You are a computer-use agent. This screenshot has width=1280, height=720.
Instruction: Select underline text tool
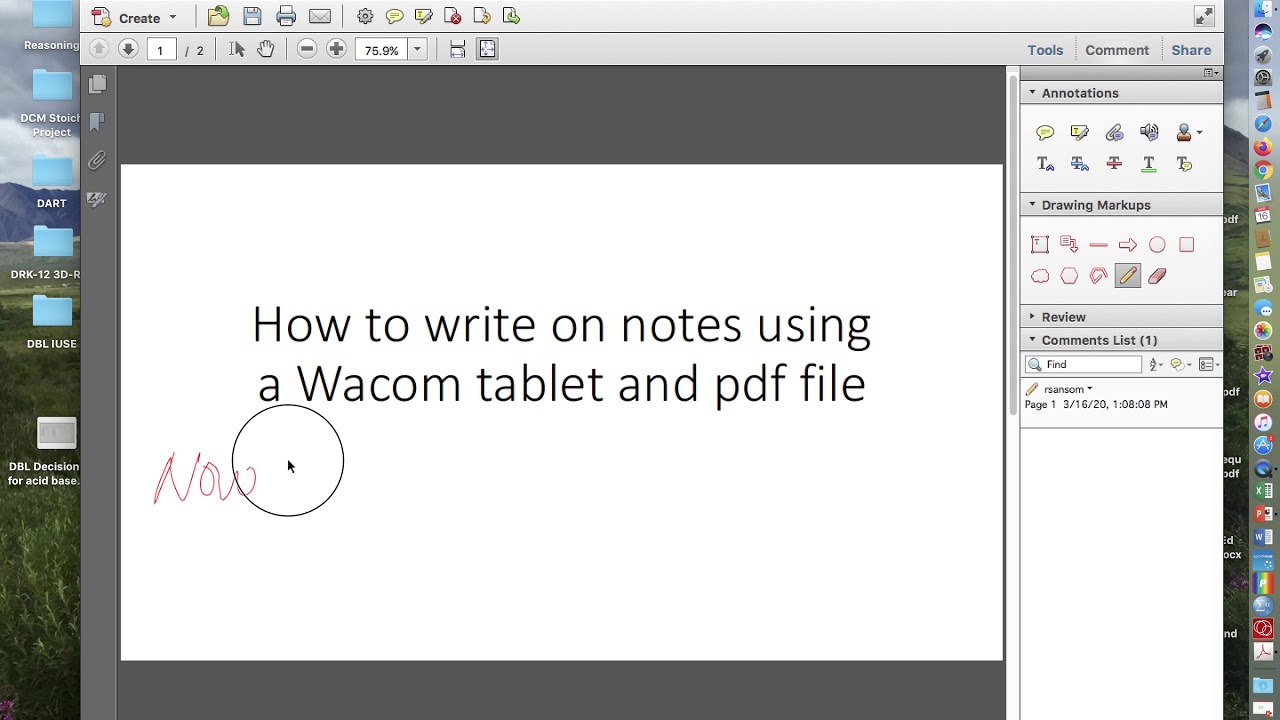[1149, 163]
